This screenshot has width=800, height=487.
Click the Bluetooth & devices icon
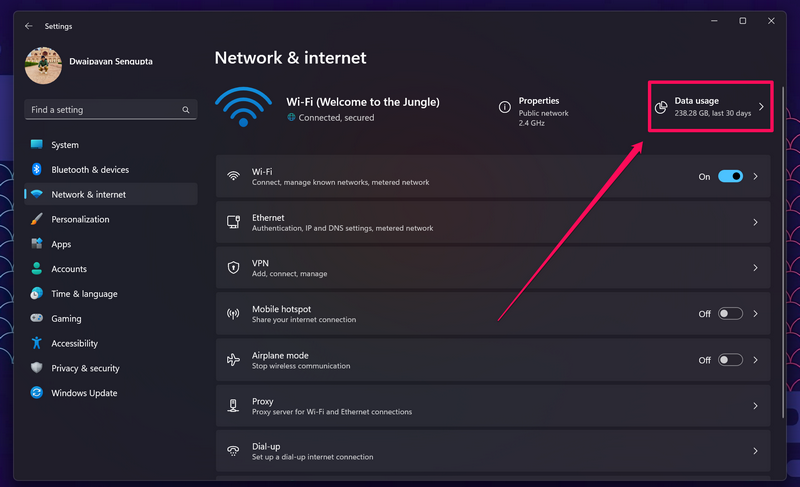37,170
